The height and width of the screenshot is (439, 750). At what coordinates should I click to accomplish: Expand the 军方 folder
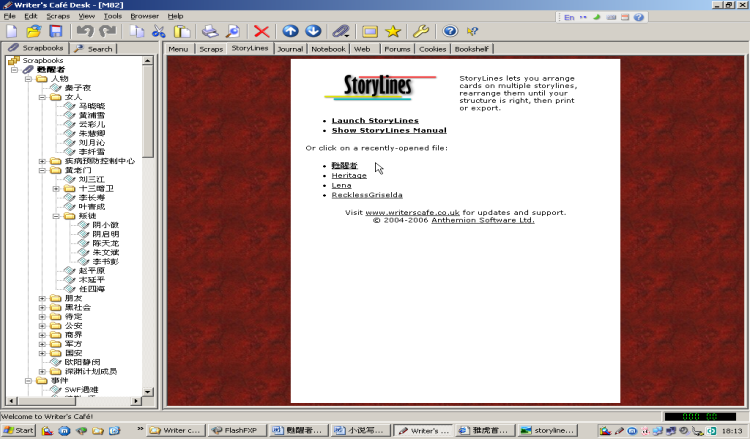(x=42, y=344)
